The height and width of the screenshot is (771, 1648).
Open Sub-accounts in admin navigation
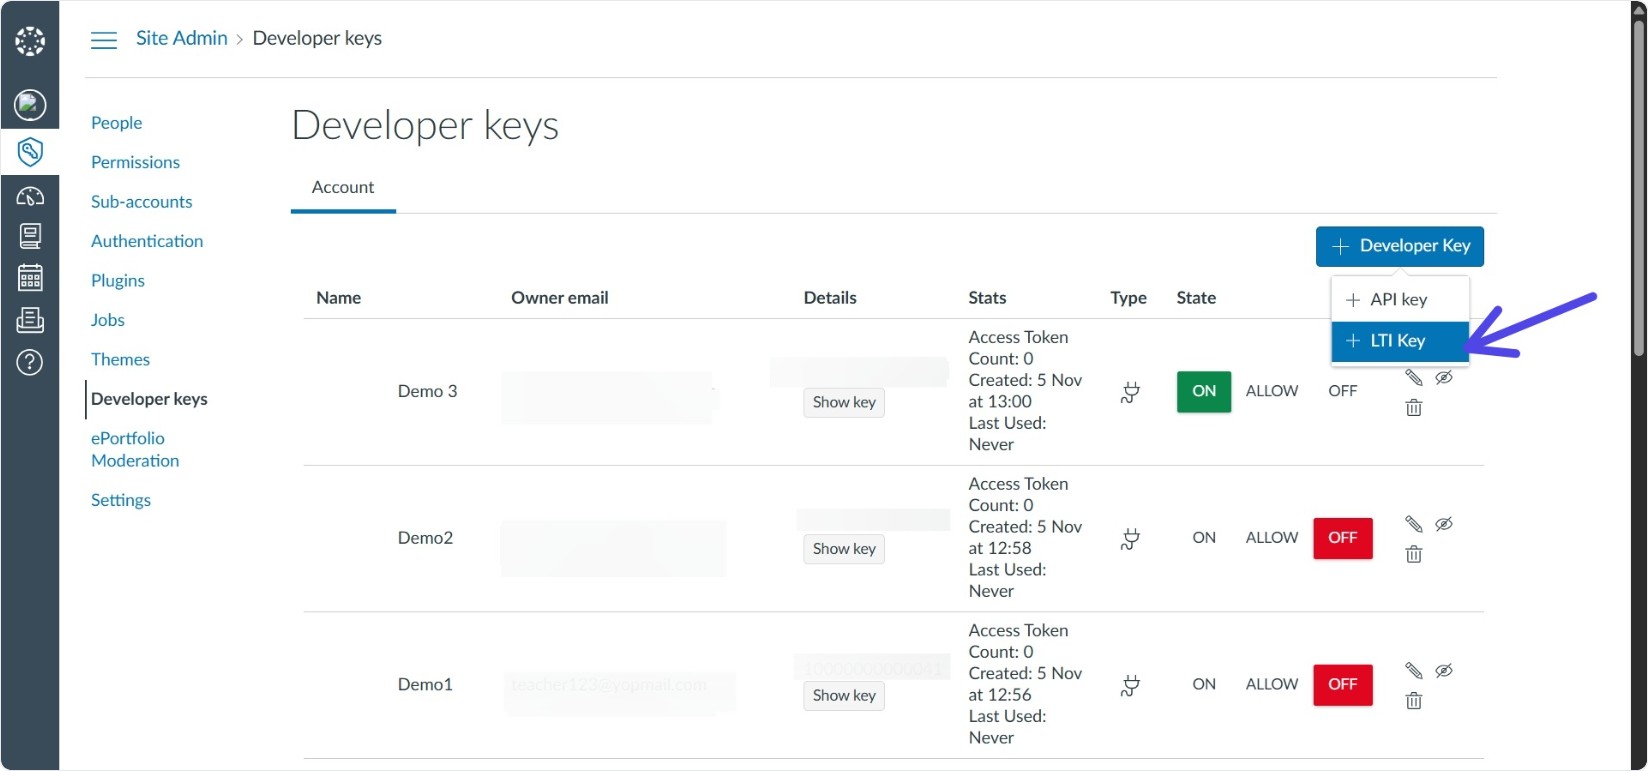pyautogui.click(x=142, y=202)
